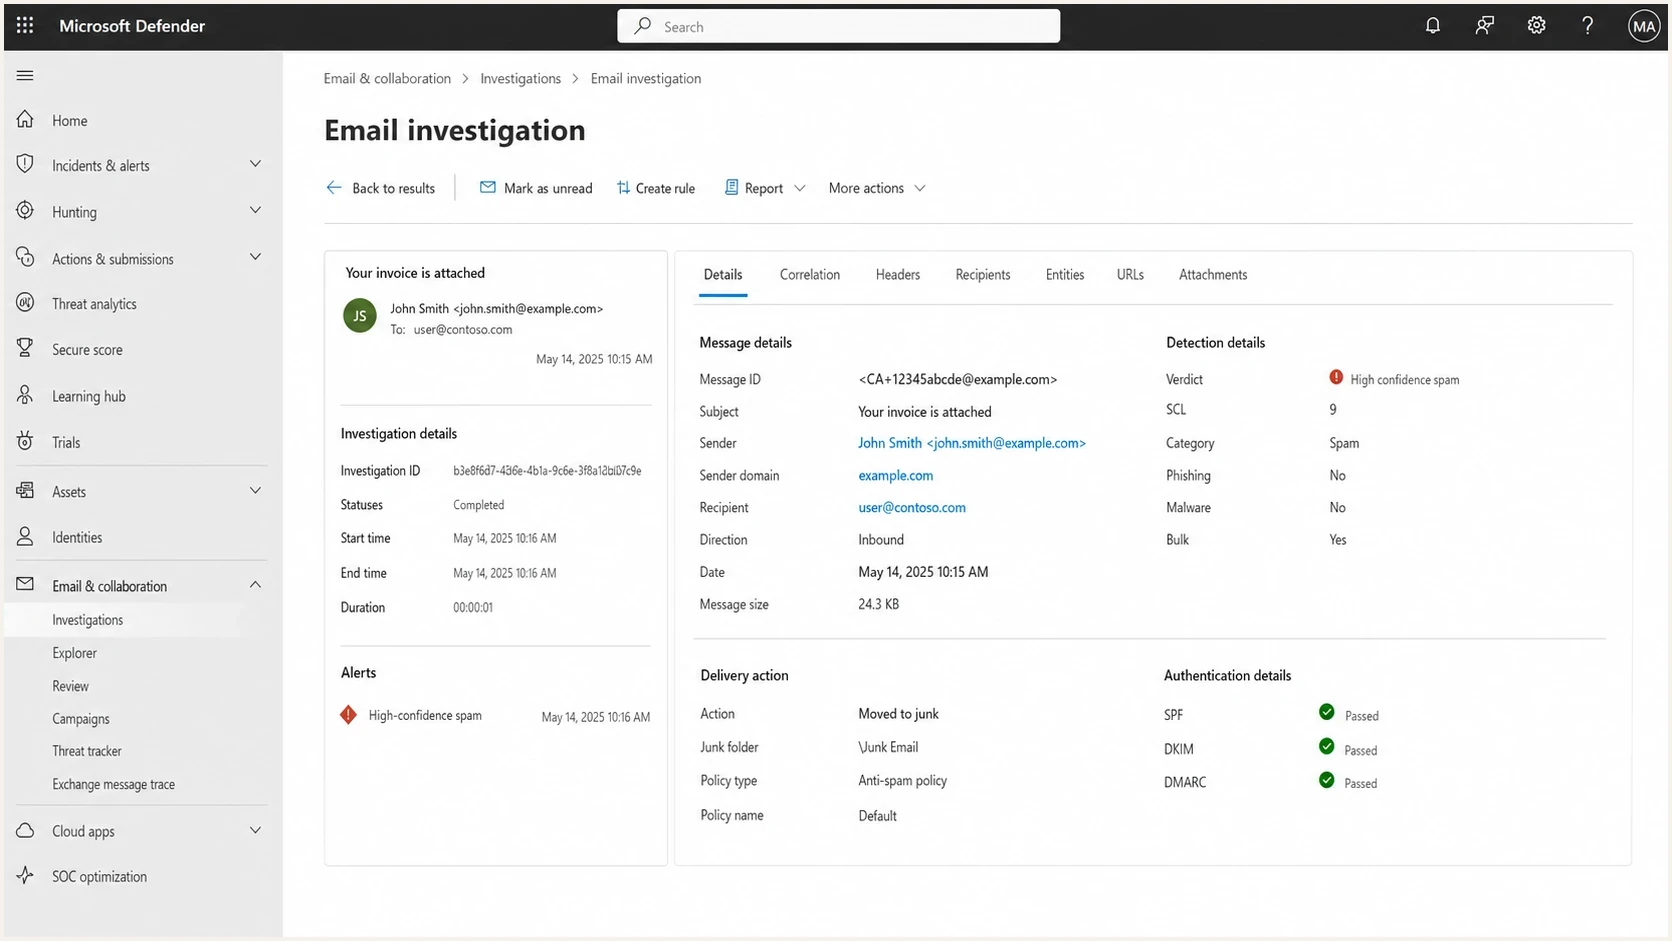The height and width of the screenshot is (941, 1672).
Task: Collapse Email & collaboration chevron
Action: [x=255, y=585]
